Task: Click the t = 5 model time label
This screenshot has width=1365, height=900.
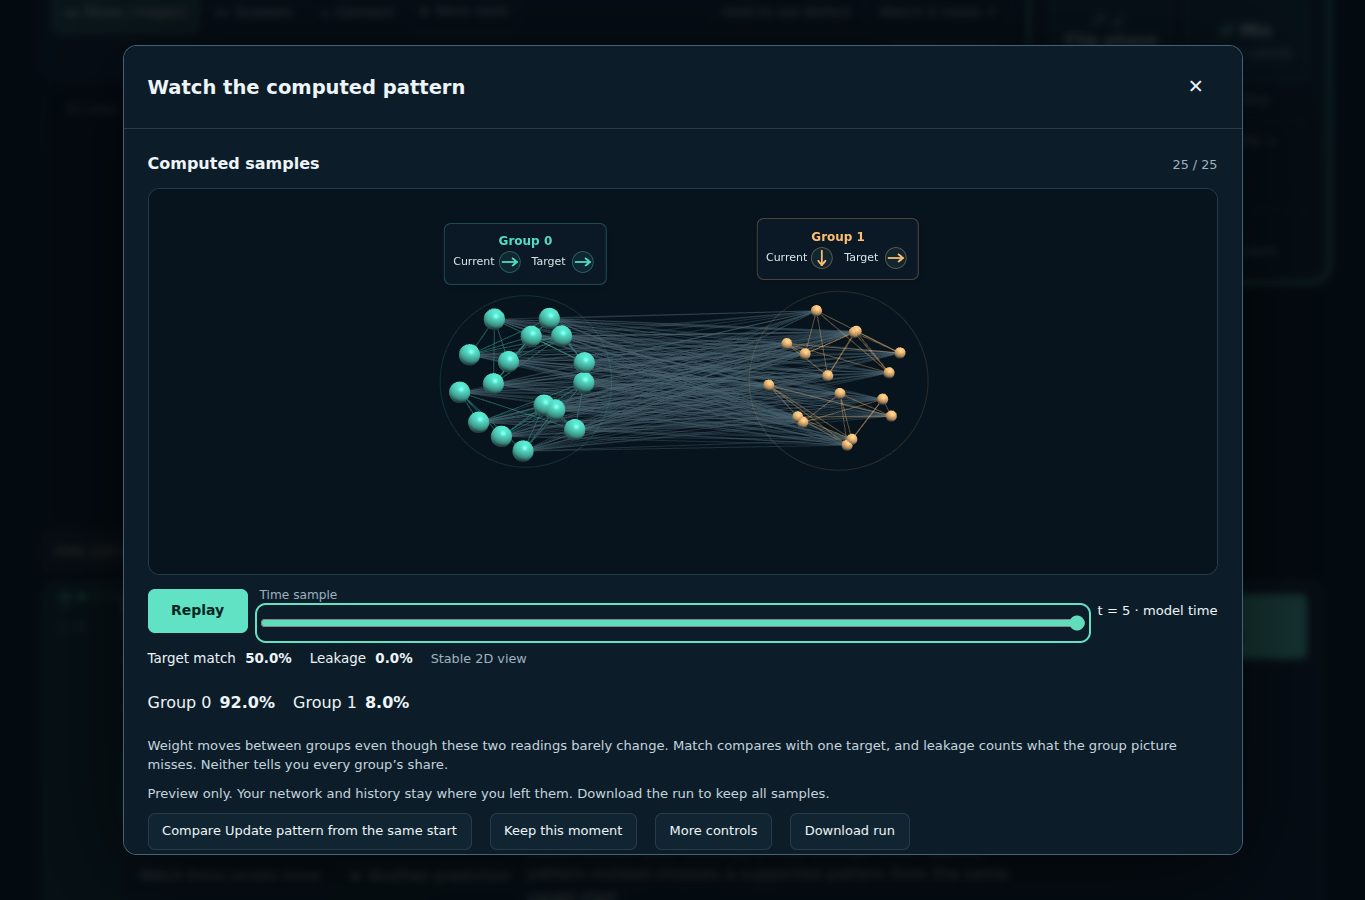Action: coord(1157,611)
